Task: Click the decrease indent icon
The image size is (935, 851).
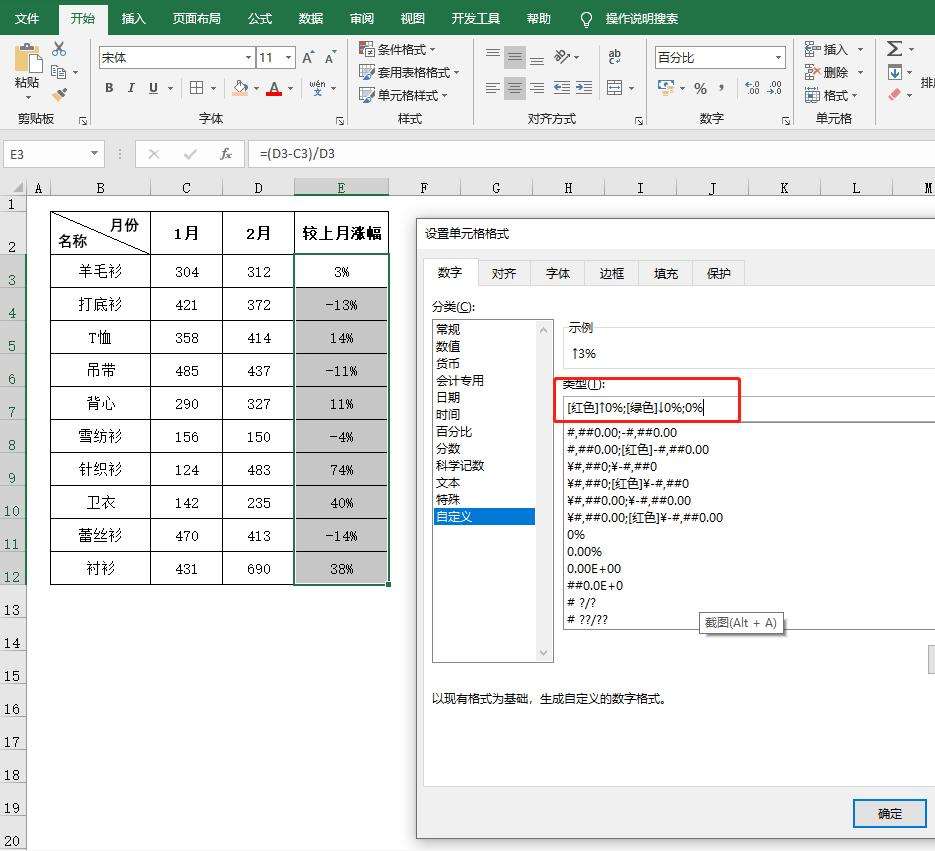Action: point(562,88)
